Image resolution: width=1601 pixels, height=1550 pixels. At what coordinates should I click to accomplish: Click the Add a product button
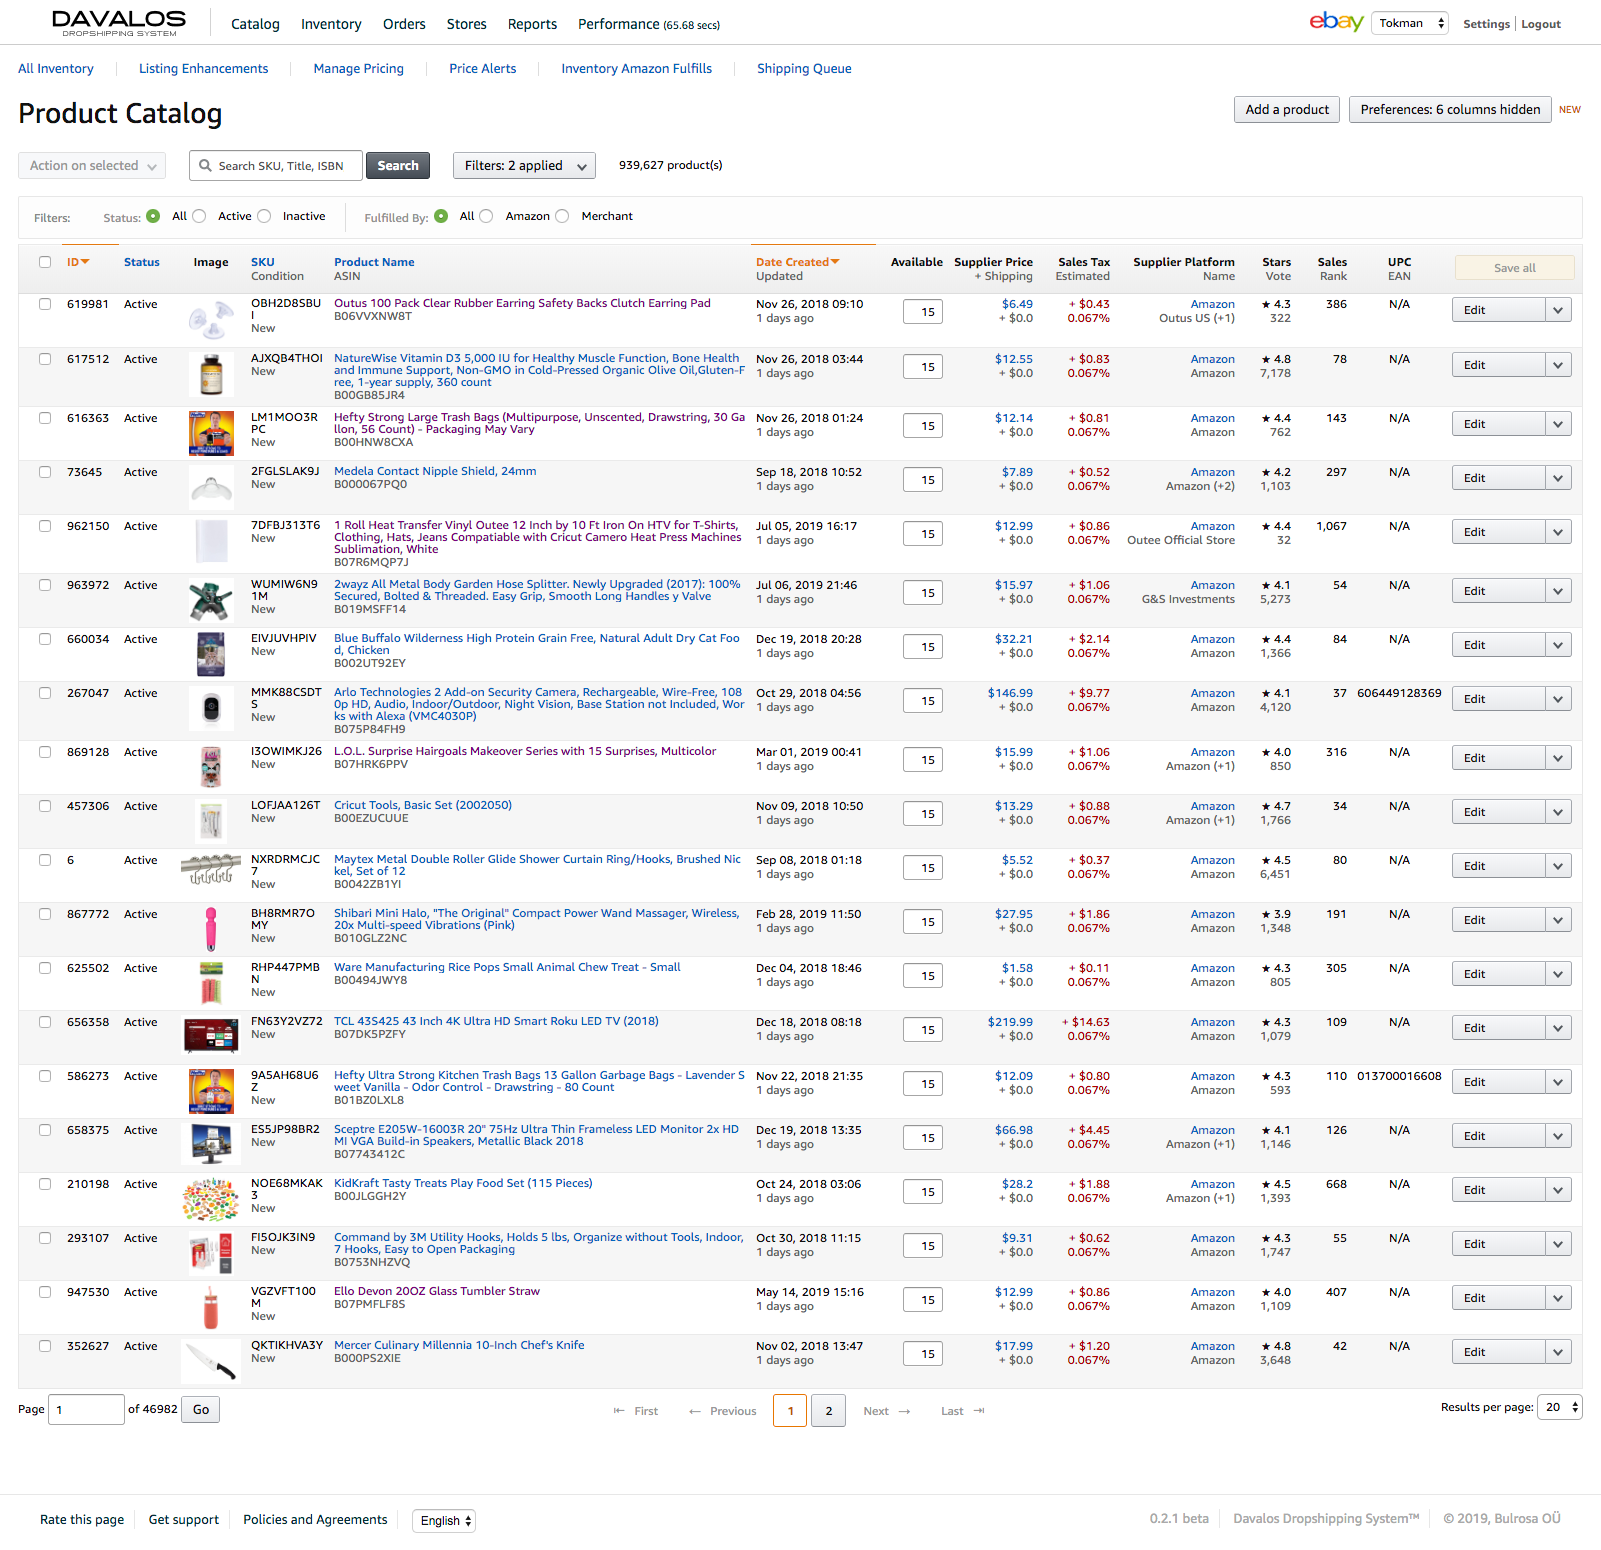click(x=1287, y=110)
